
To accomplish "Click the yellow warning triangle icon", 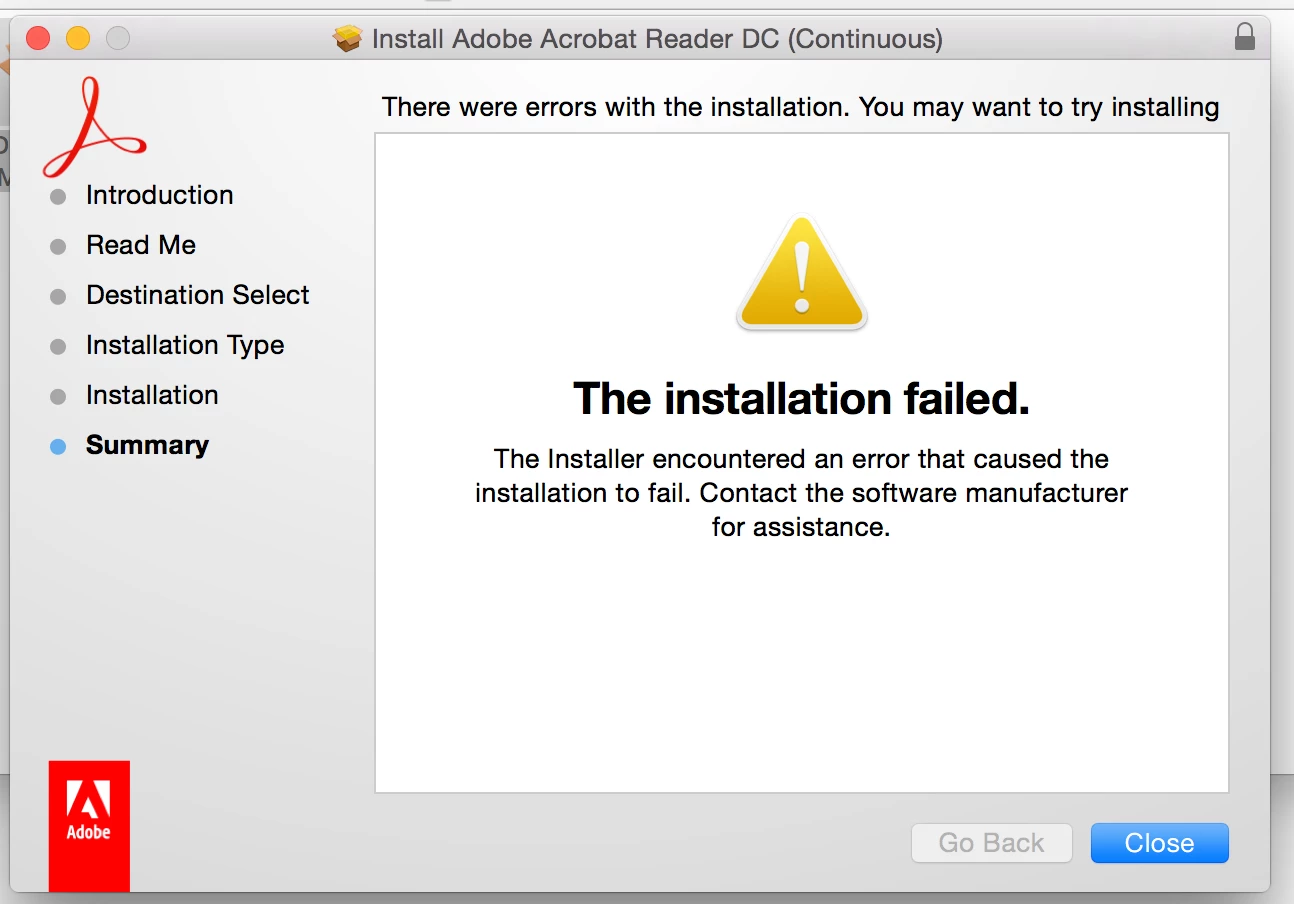I will 801,272.
